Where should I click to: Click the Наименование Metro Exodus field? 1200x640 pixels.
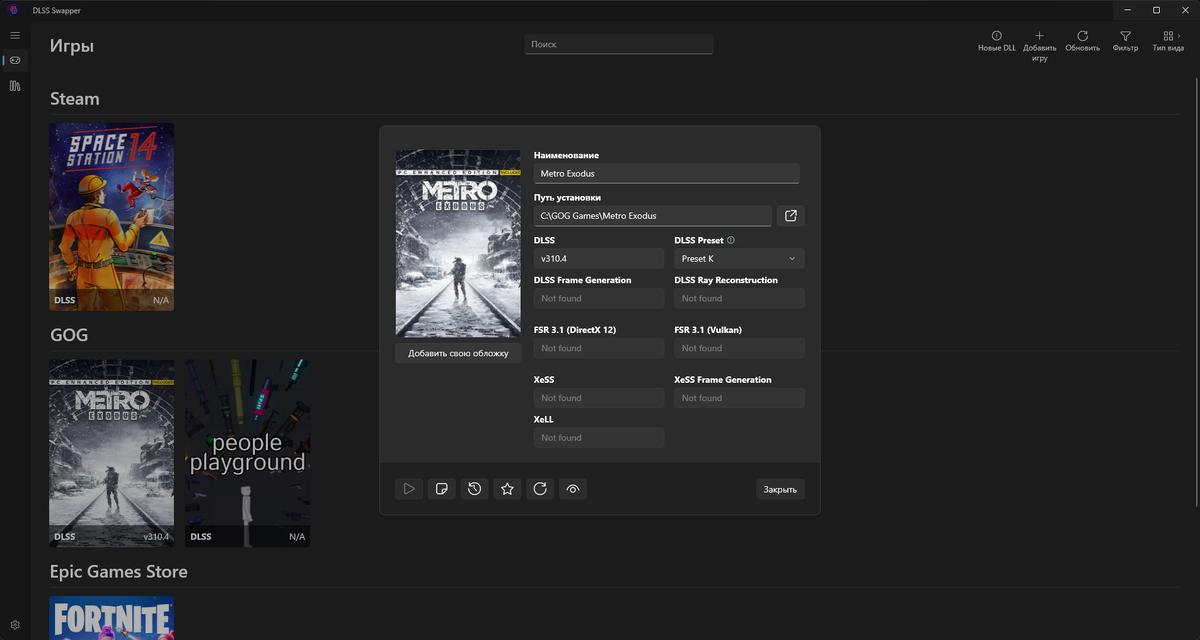[x=667, y=174]
